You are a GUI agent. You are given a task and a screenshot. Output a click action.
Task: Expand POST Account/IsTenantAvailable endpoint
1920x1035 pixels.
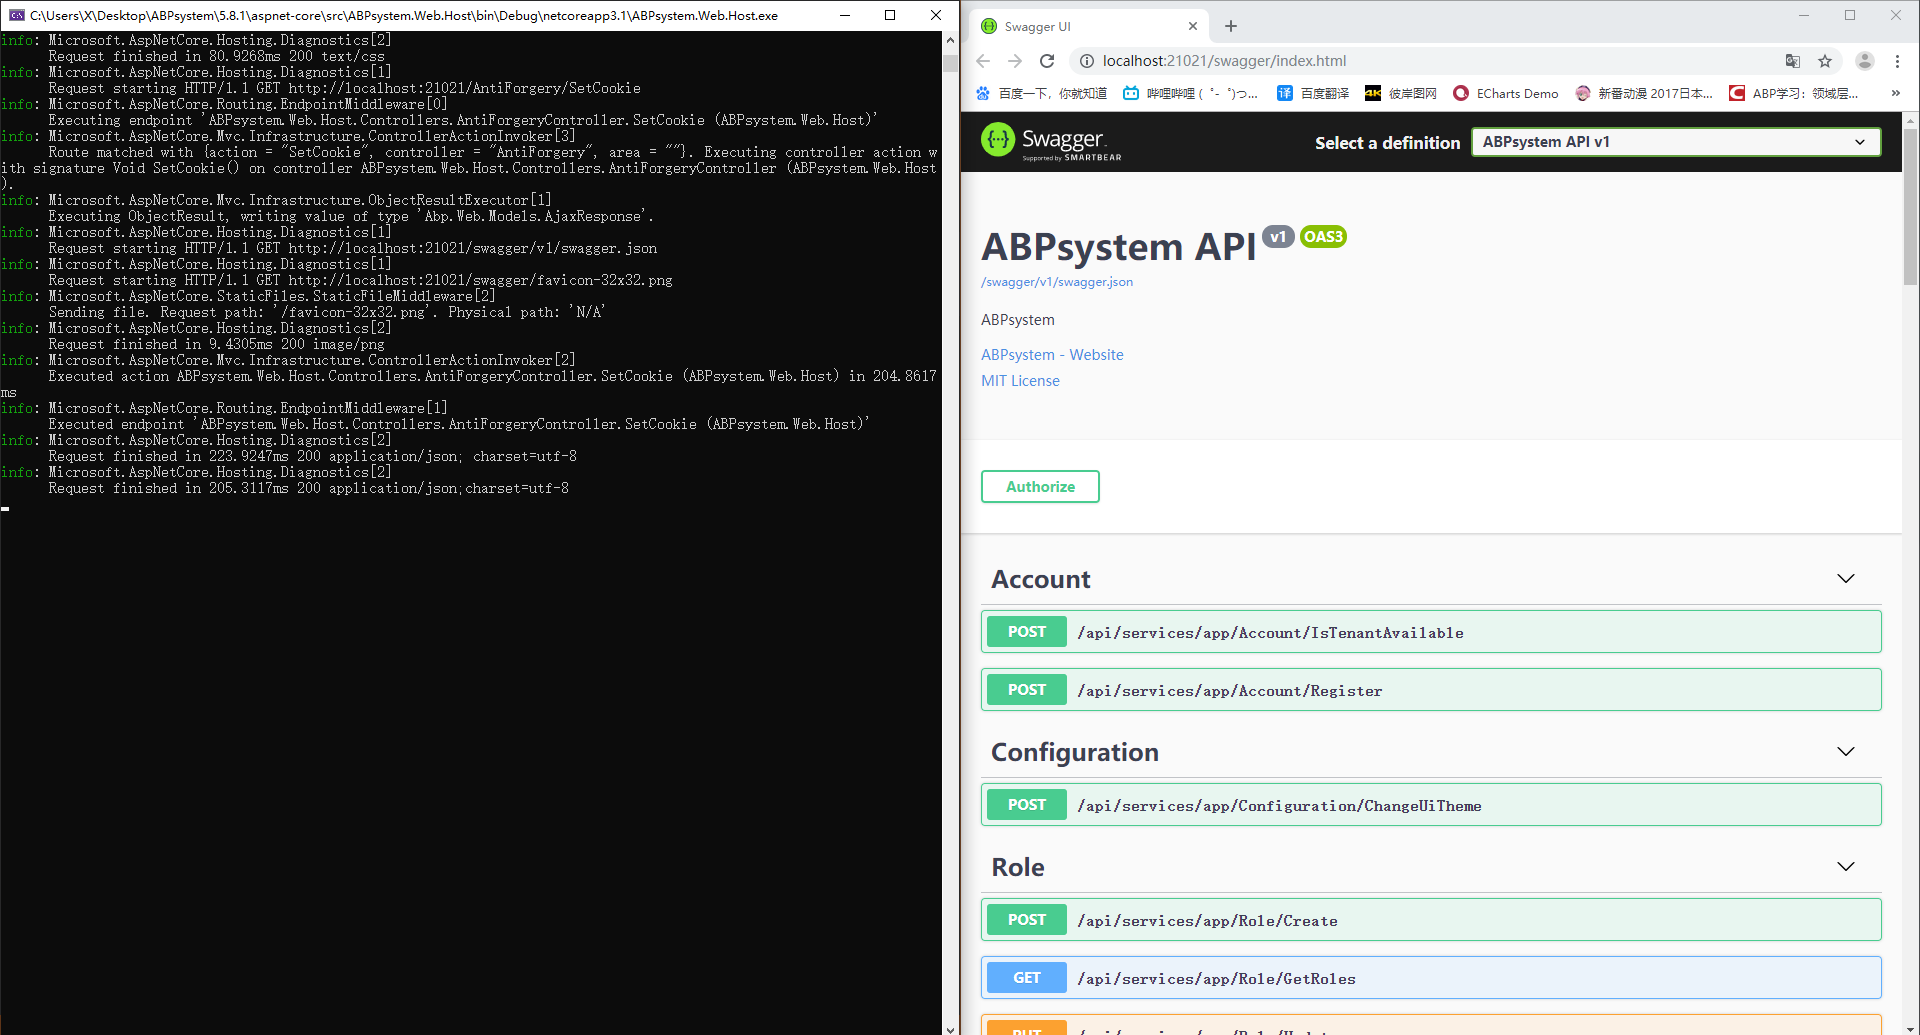pos(1431,632)
